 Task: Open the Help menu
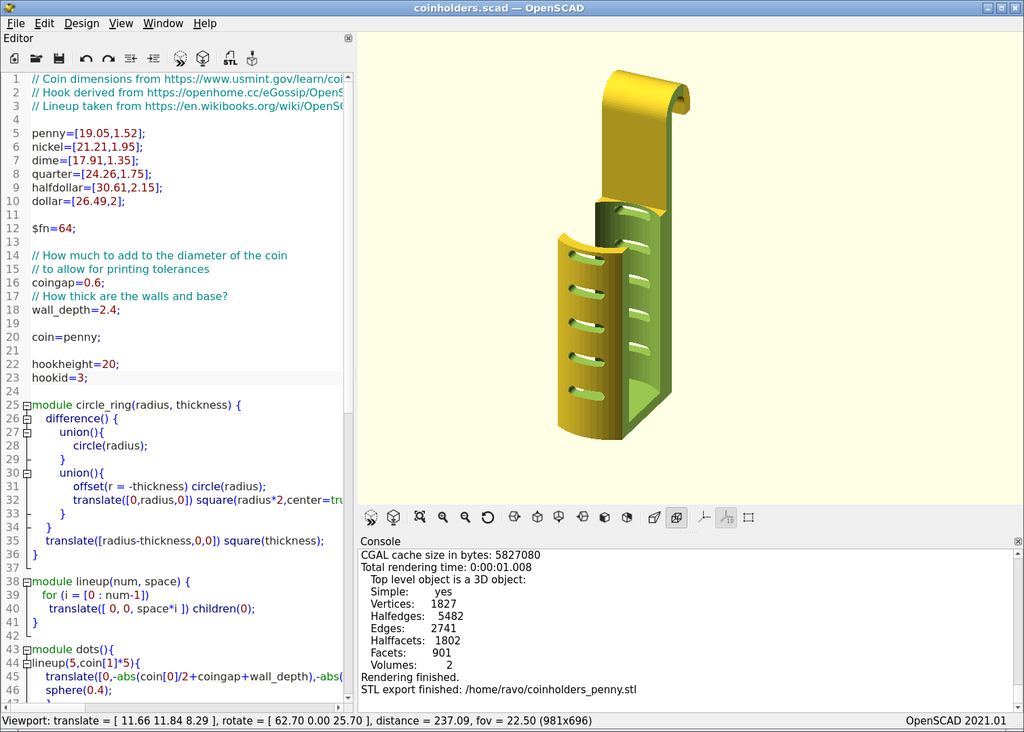point(204,24)
